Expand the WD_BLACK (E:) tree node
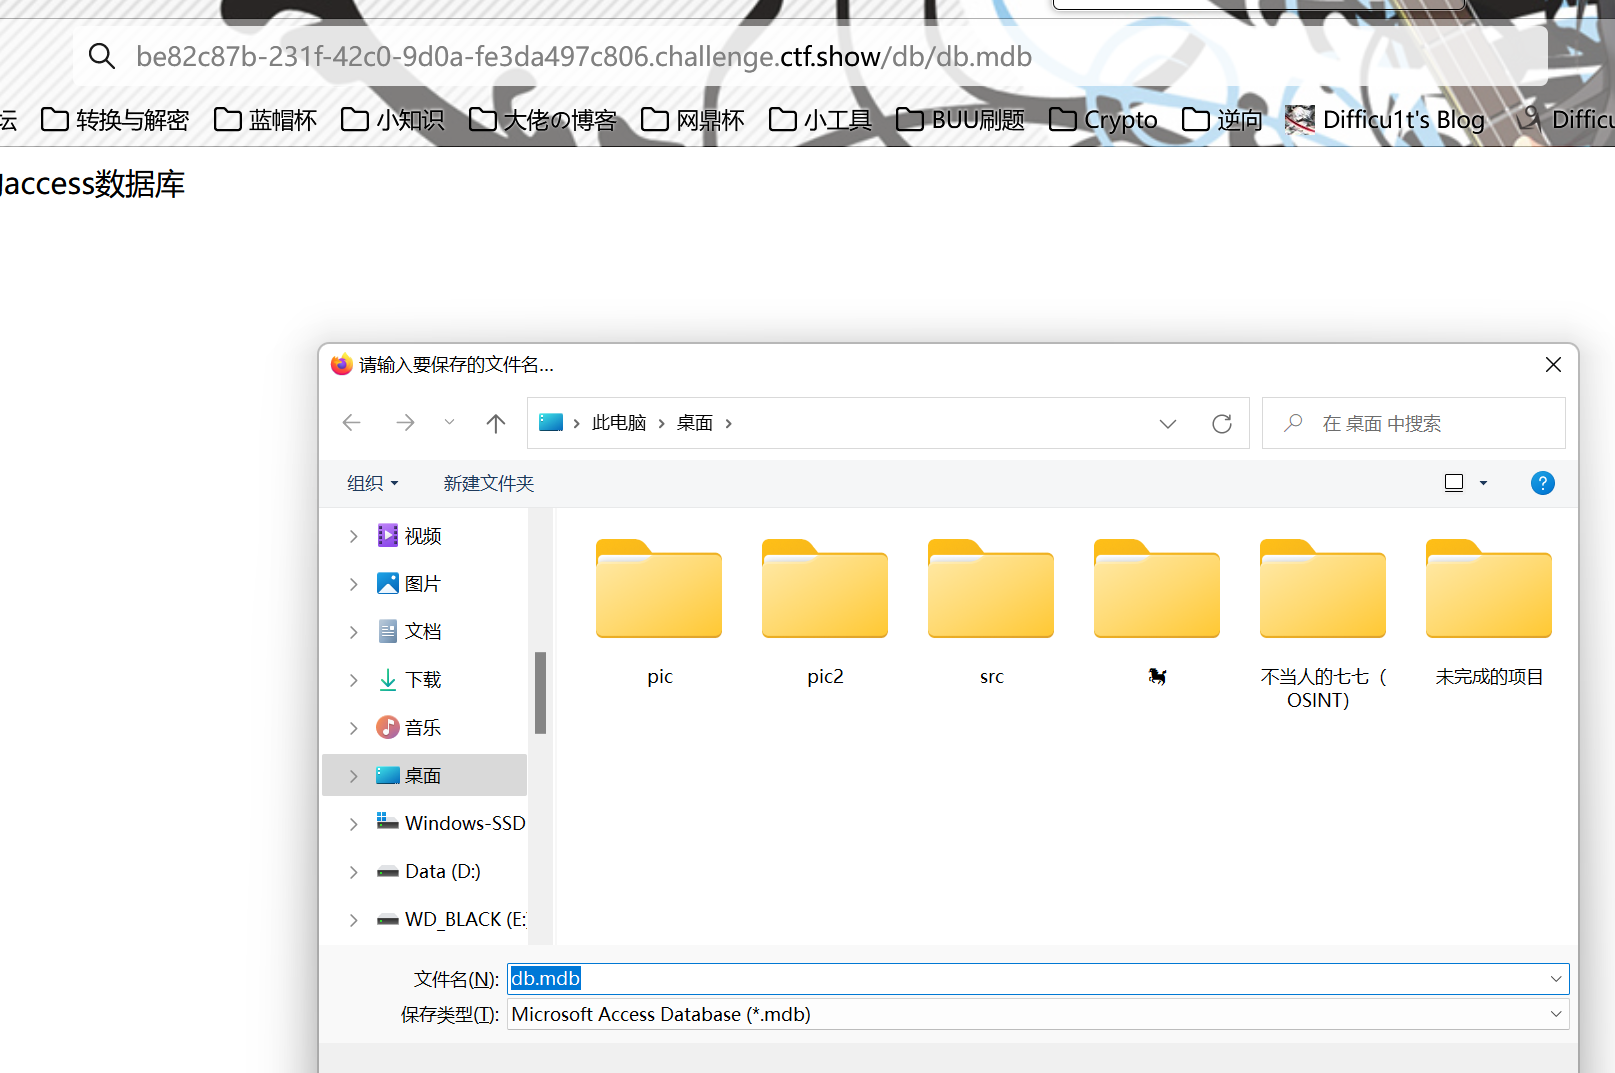This screenshot has height=1073, width=1615. coord(354,920)
